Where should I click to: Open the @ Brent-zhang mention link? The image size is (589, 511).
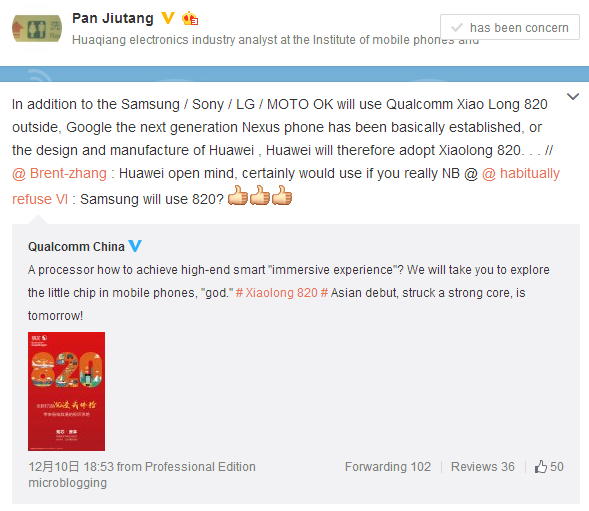(x=59, y=174)
